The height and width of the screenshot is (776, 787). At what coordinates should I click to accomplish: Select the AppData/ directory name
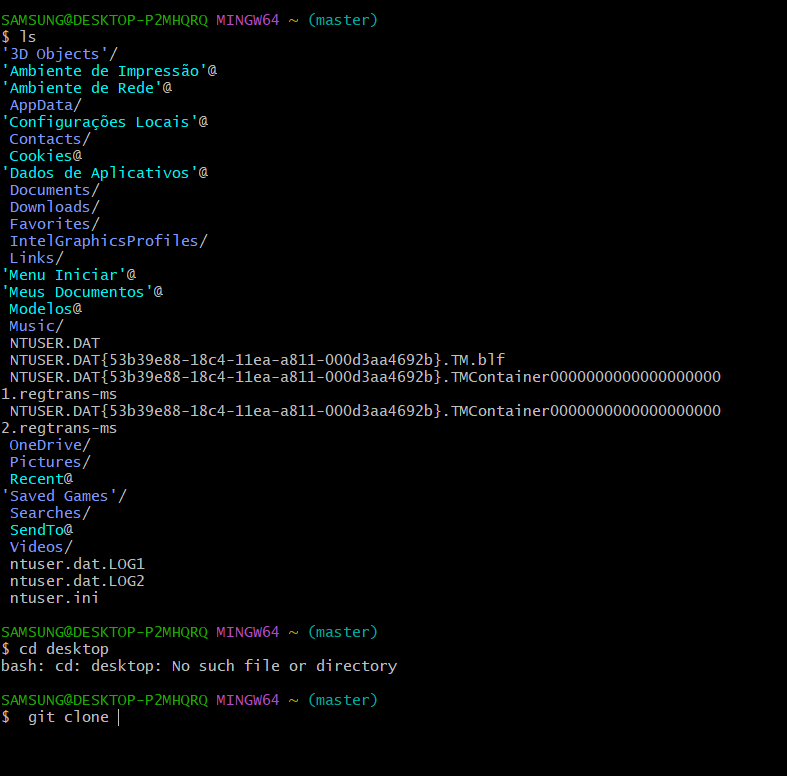(46, 105)
